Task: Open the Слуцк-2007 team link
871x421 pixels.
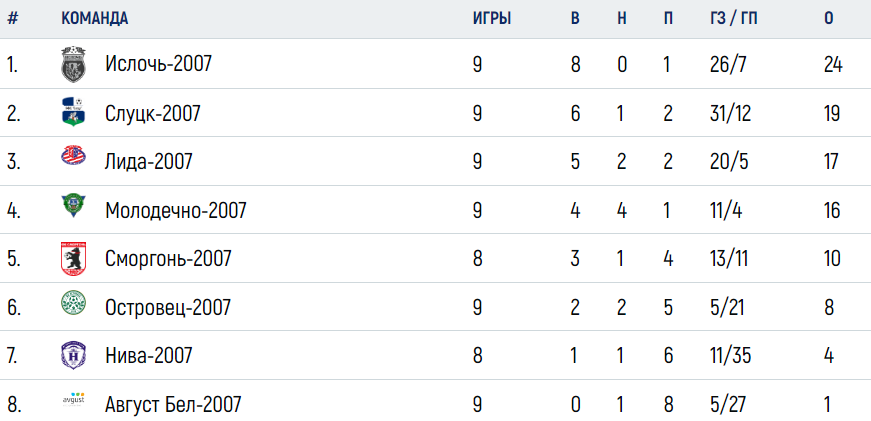Action: point(153,113)
